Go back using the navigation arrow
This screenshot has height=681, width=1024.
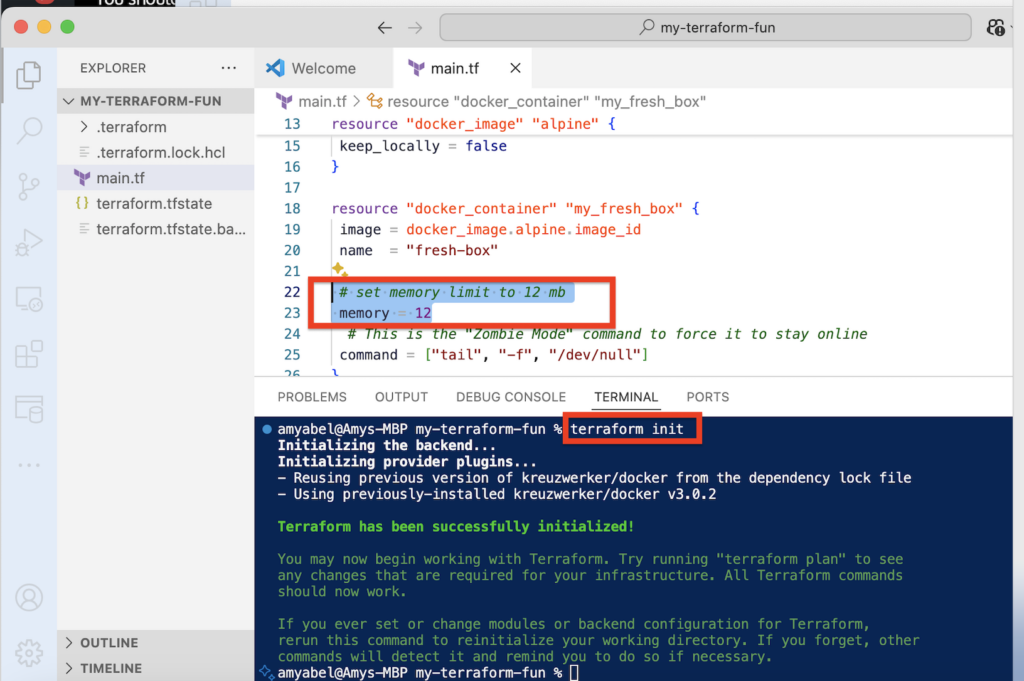[385, 28]
